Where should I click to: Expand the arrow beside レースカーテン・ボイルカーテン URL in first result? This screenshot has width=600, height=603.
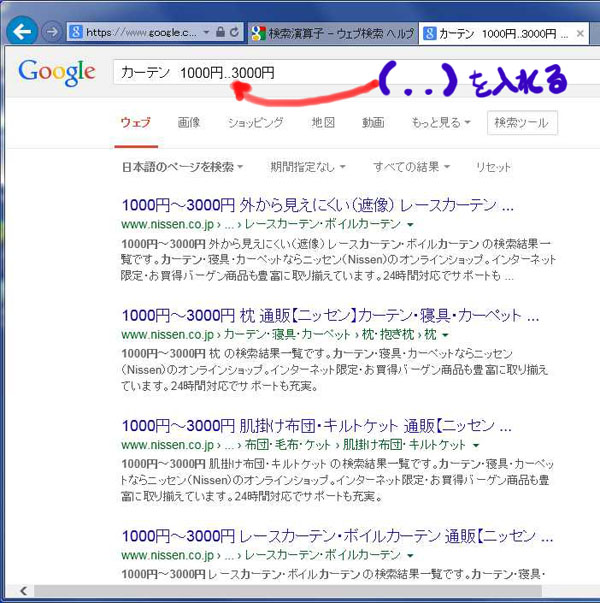410,225
